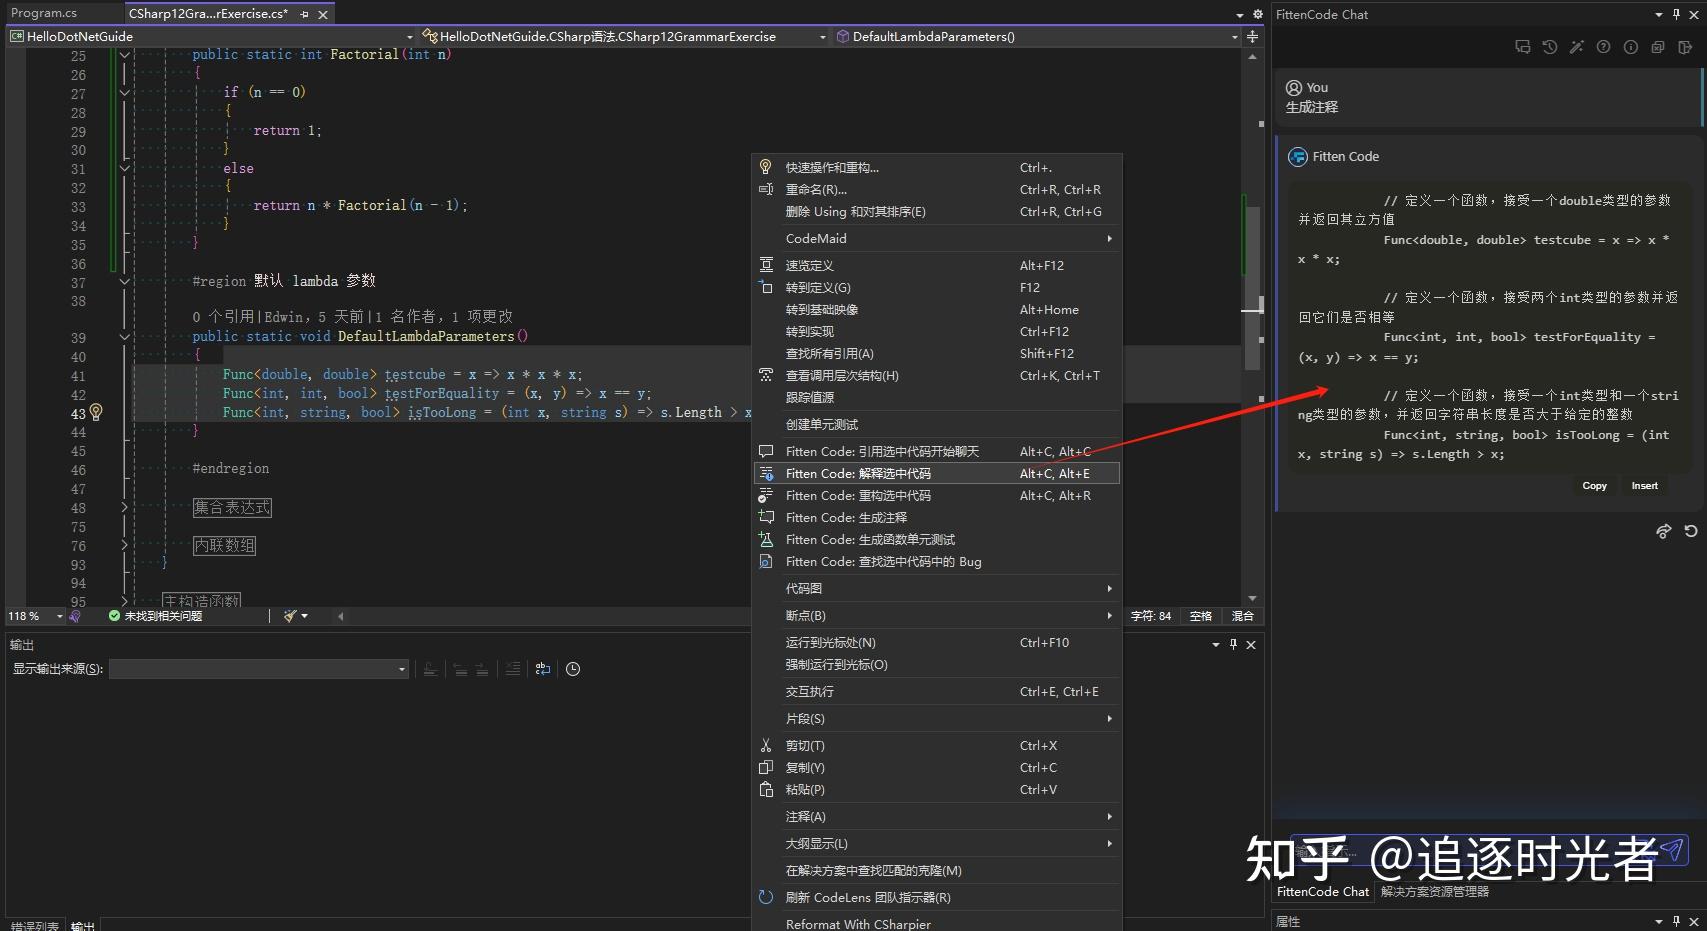This screenshot has height=931, width=1707.
Task: Click the share icon below the Fitten Code response
Action: [x=1664, y=531]
